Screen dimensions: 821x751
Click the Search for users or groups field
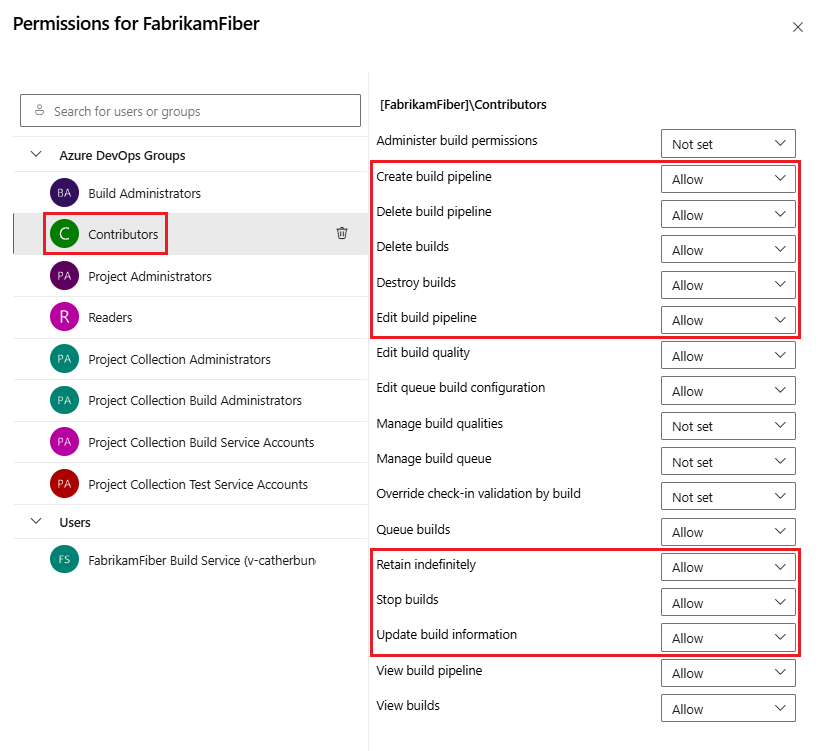(190, 111)
